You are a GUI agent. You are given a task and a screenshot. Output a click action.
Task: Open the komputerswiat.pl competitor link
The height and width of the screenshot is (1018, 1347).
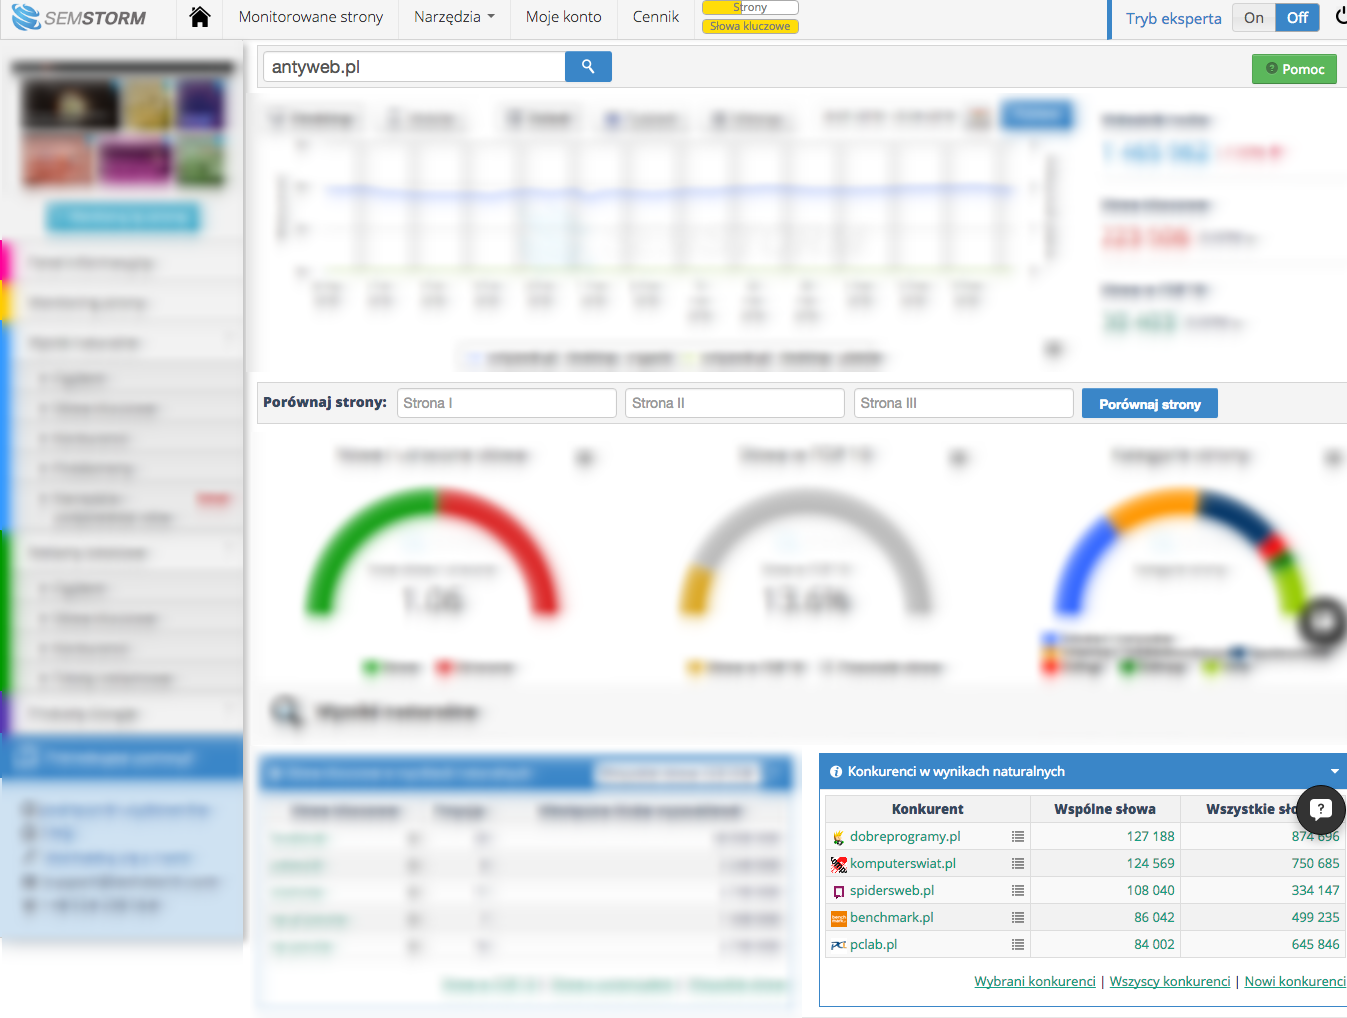pyautogui.click(x=903, y=863)
